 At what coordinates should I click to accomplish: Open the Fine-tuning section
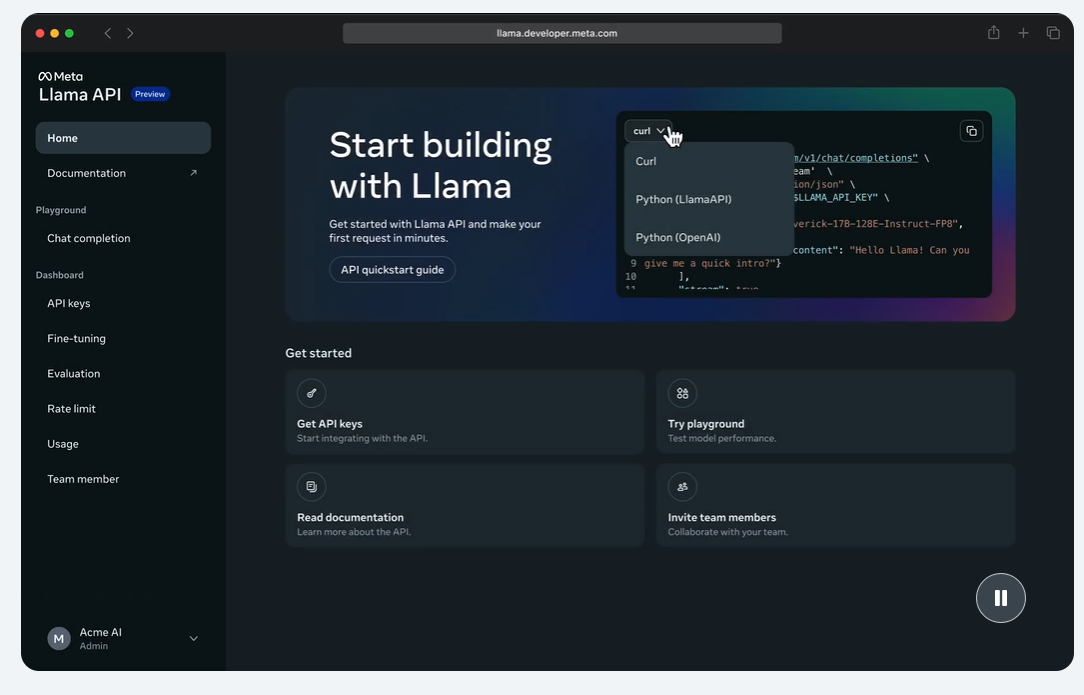123,338
